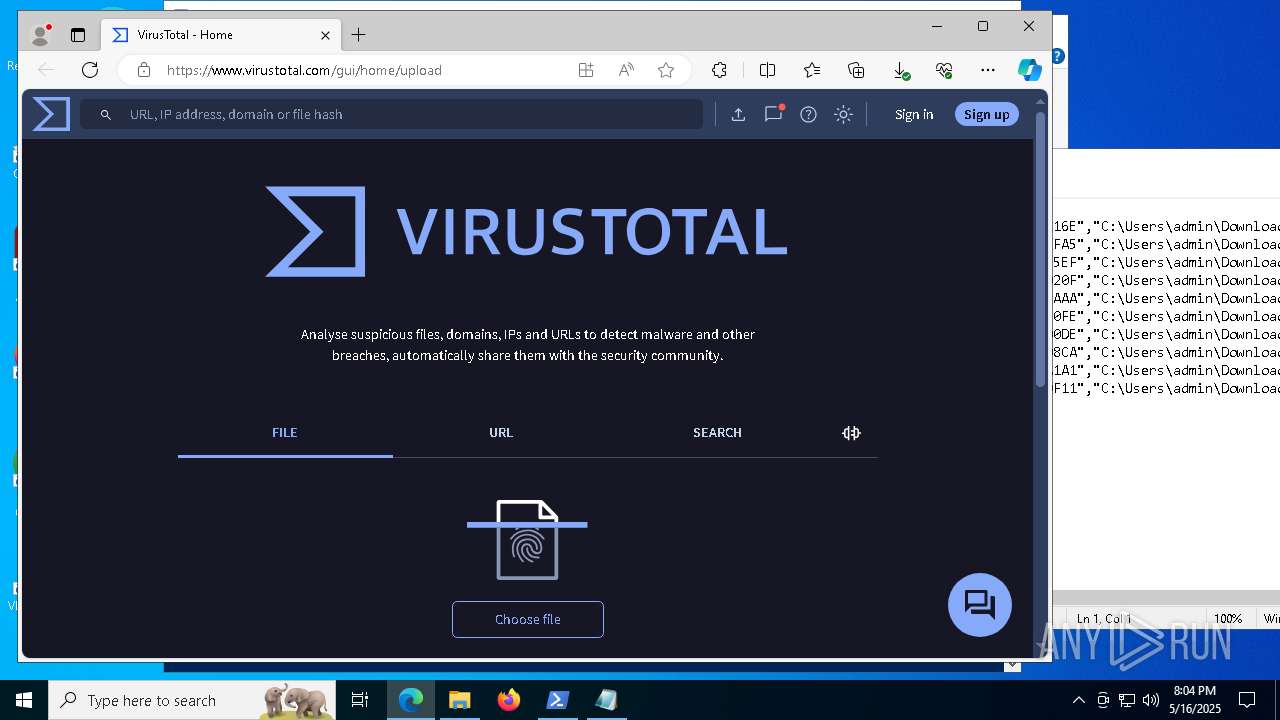Screen dimensions: 1280x720
Task: Click the browser refresh button
Action: tap(90, 70)
